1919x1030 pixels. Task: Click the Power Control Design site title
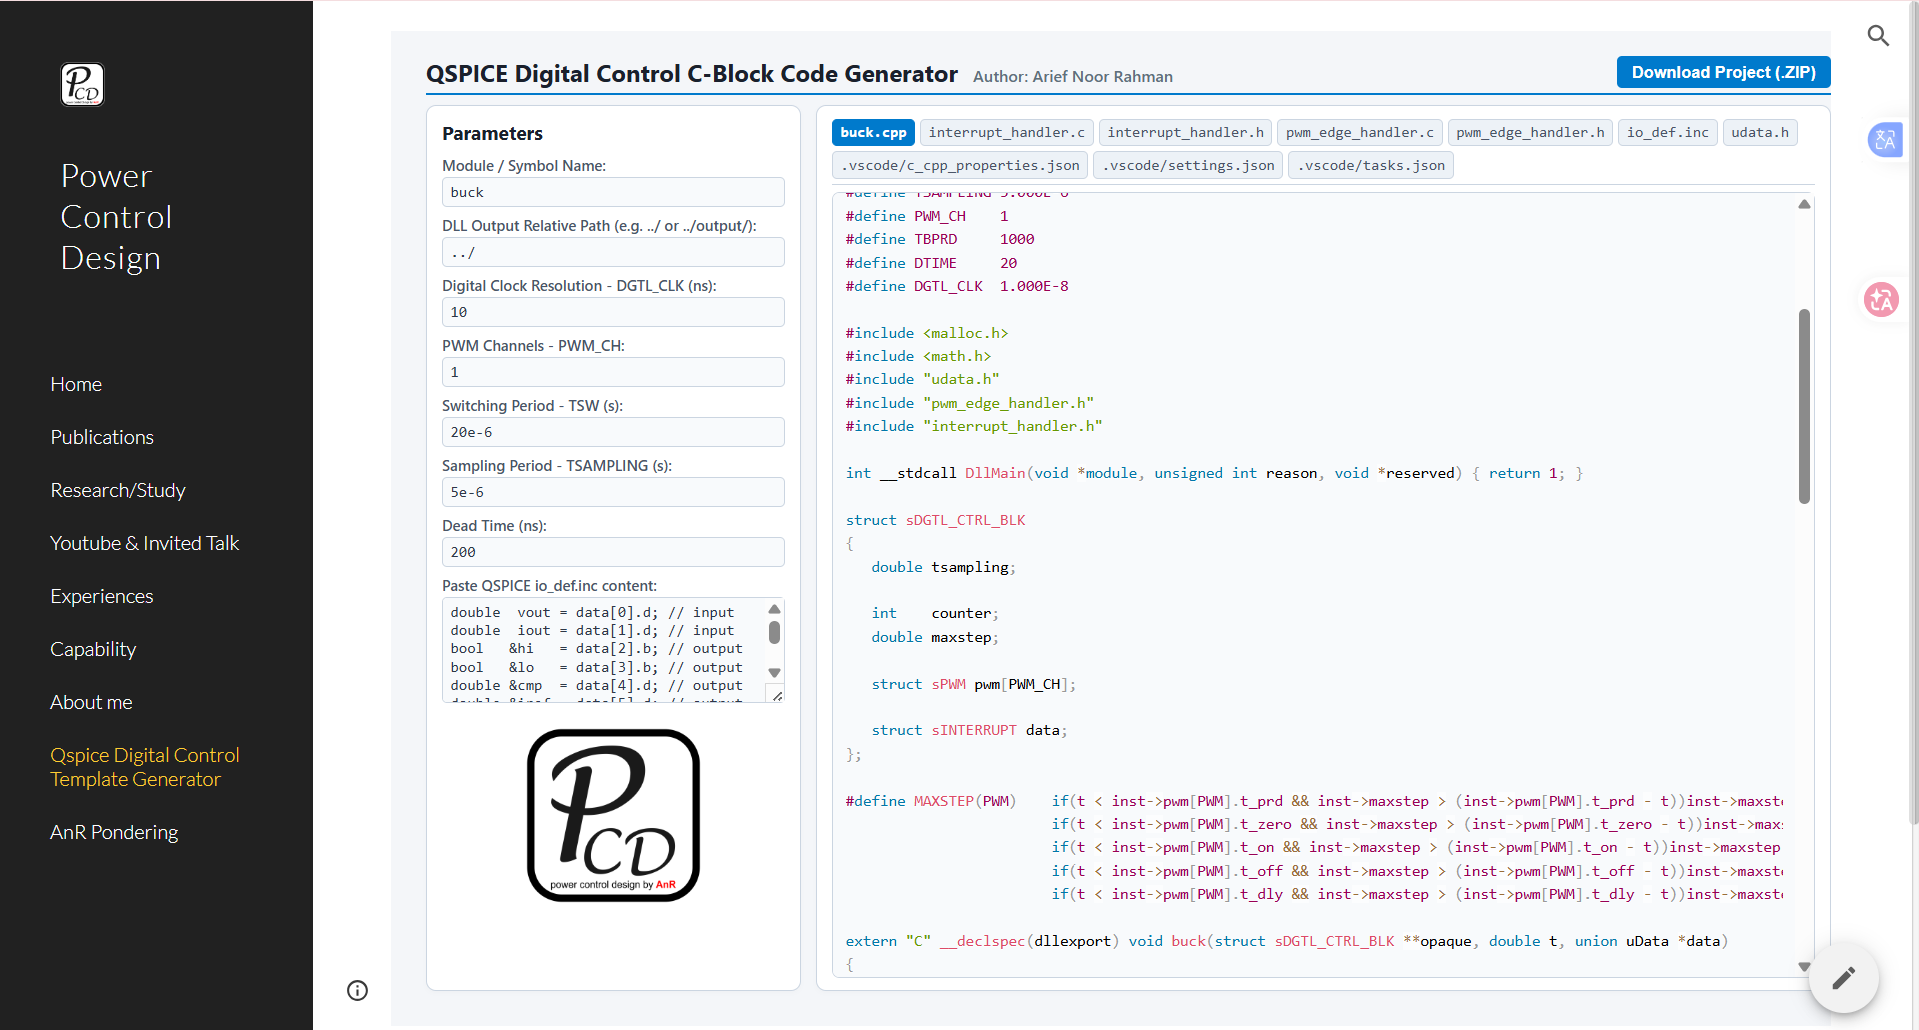[x=116, y=217]
